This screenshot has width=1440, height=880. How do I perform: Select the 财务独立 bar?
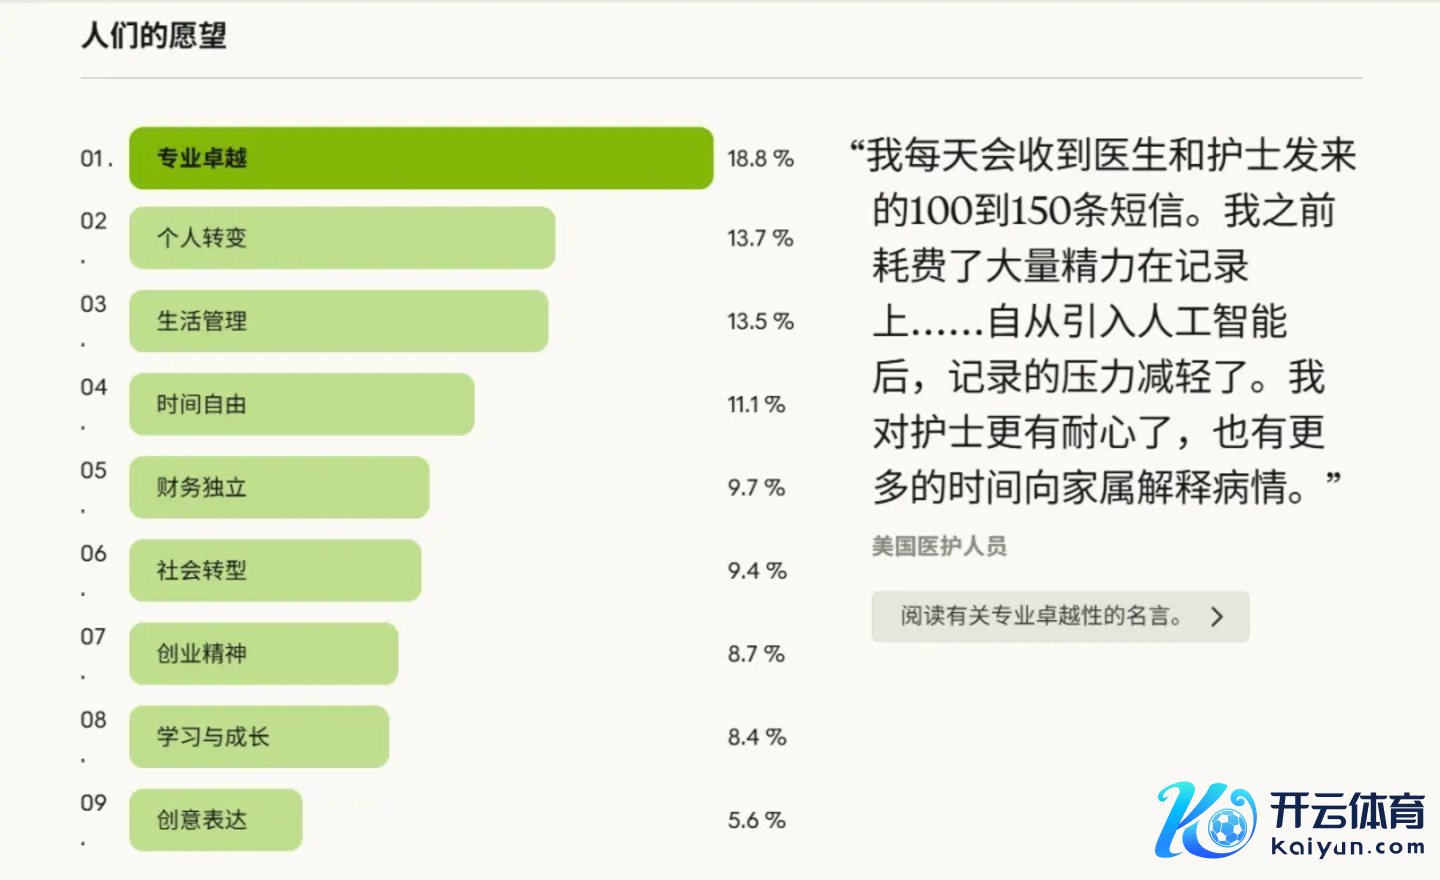(279, 487)
